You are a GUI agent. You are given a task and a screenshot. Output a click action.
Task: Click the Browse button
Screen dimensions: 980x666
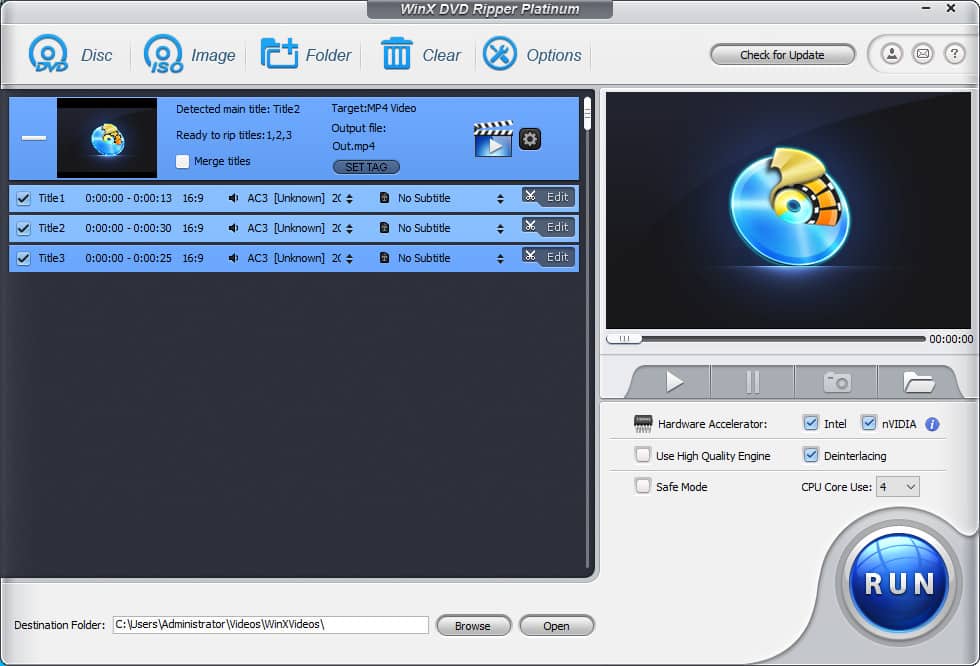(x=473, y=626)
